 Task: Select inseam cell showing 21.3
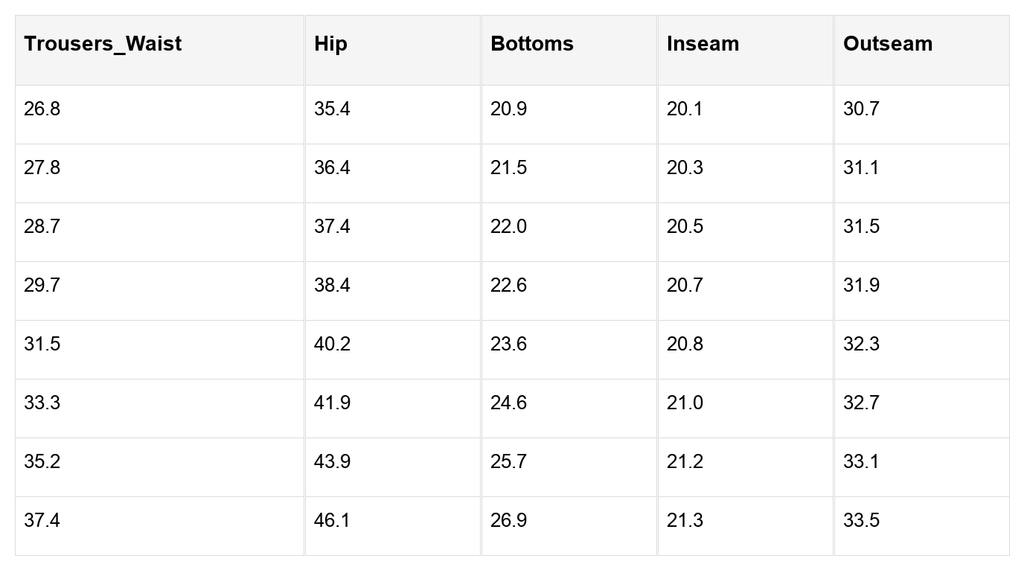(x=745, y=526)
